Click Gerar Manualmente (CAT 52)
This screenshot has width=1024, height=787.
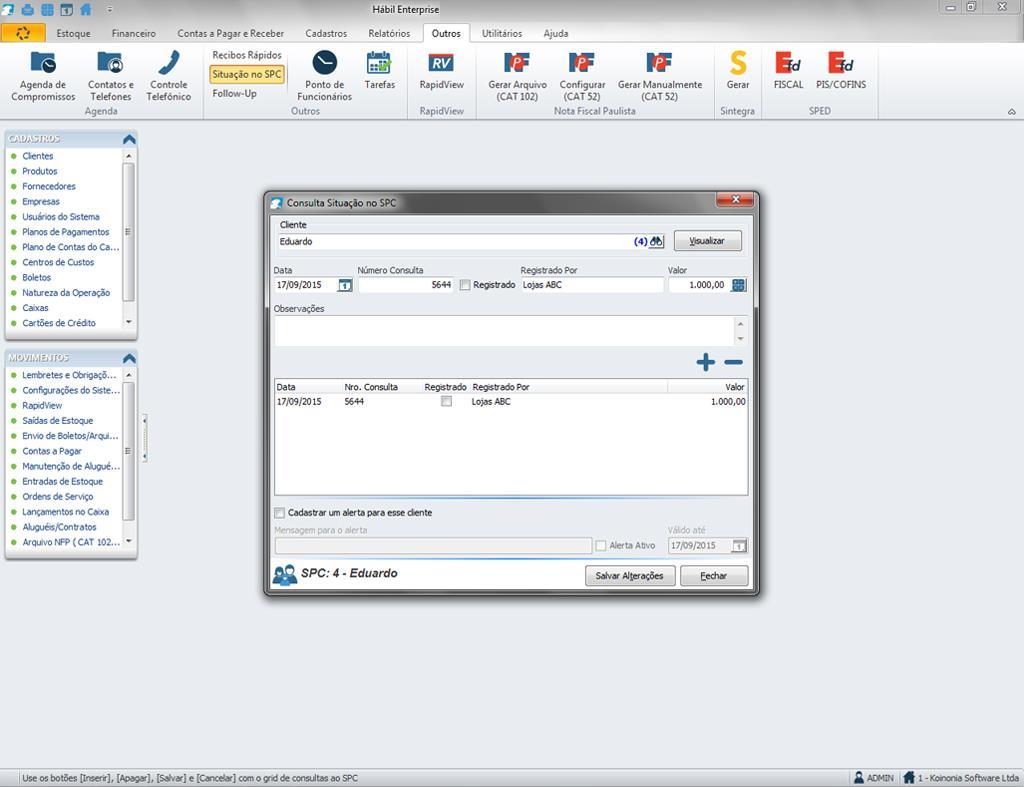[660, 76]
